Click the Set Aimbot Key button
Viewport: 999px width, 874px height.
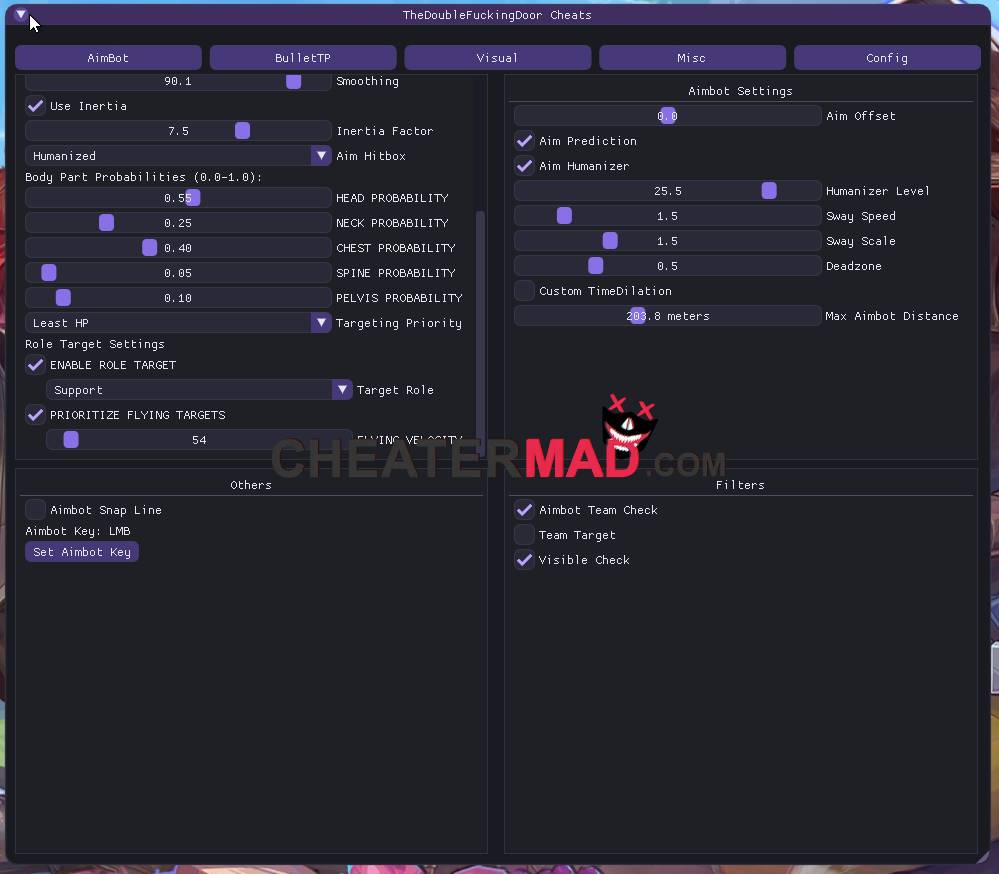pos(82,552)
